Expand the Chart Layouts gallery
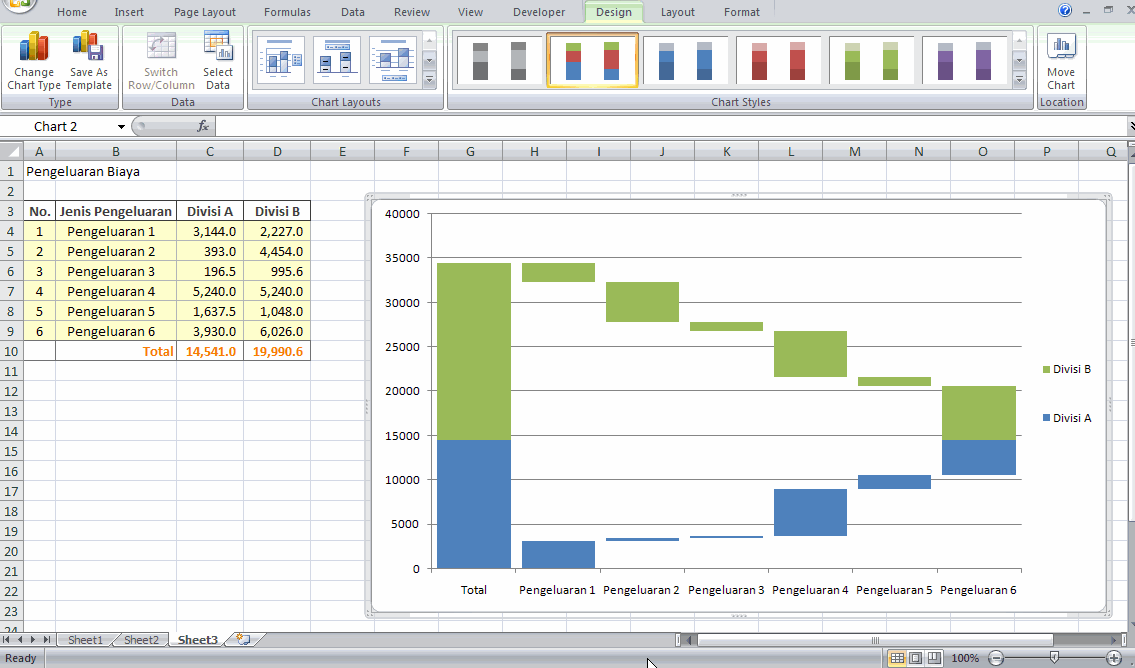This screenshot has height=668, width=1135. coord(430,76)
